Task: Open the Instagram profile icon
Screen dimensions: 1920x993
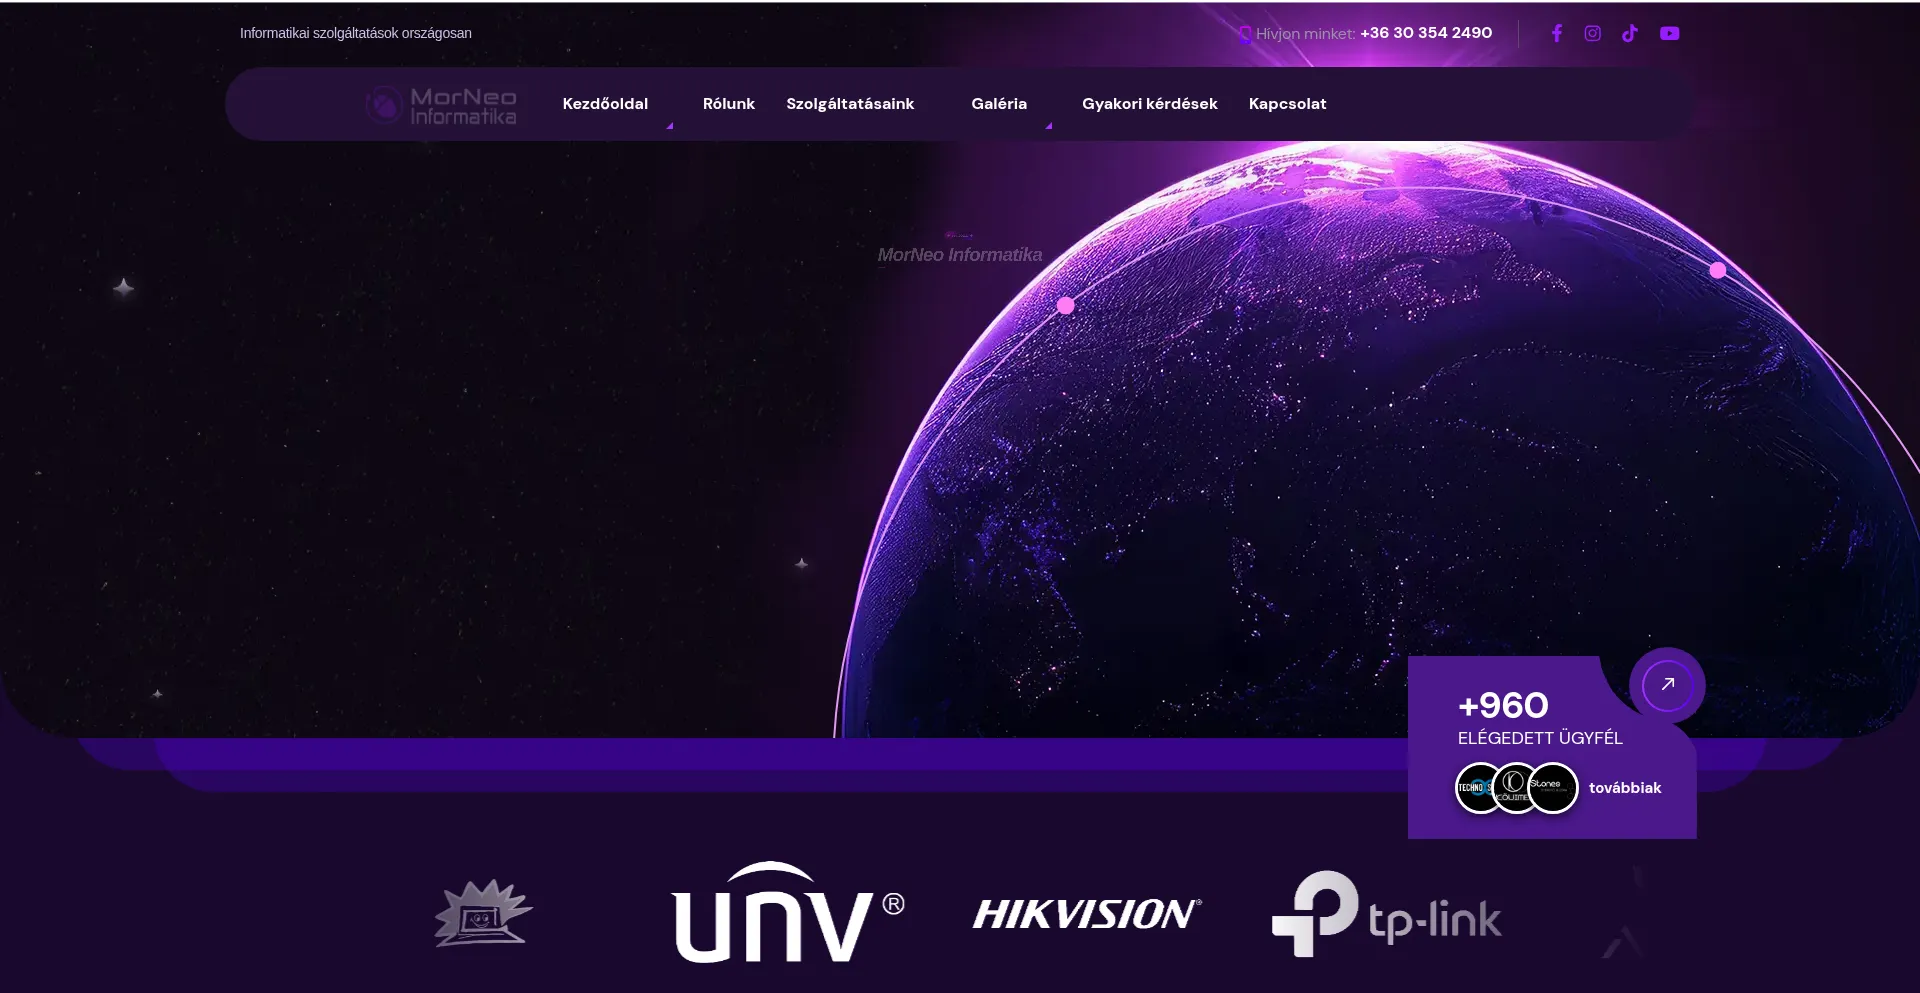Action: (1593, 33)
